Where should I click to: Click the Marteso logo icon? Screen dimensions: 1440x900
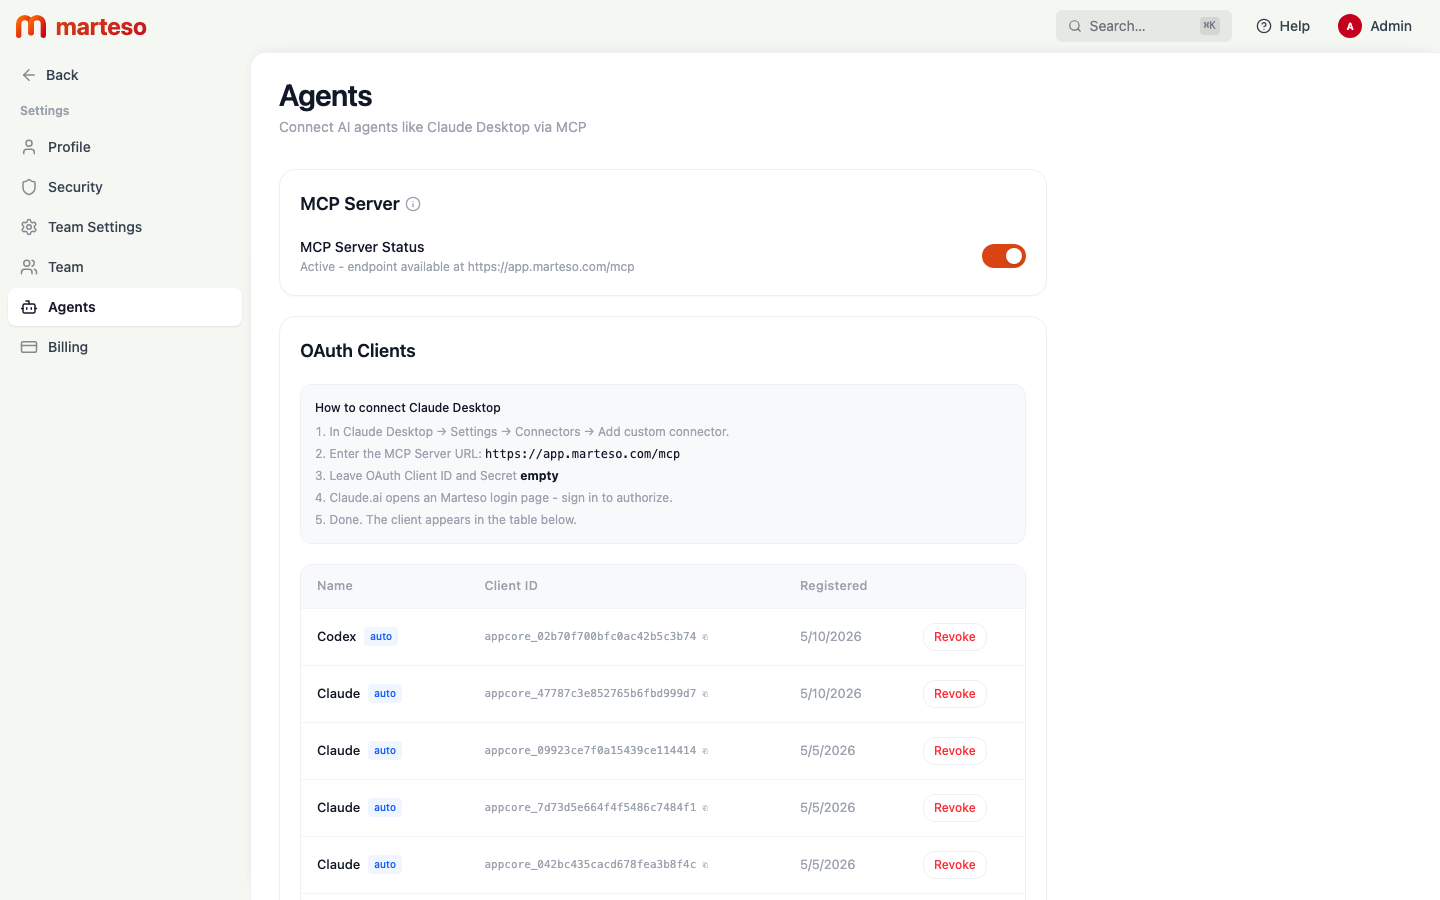tap(31, 26)
